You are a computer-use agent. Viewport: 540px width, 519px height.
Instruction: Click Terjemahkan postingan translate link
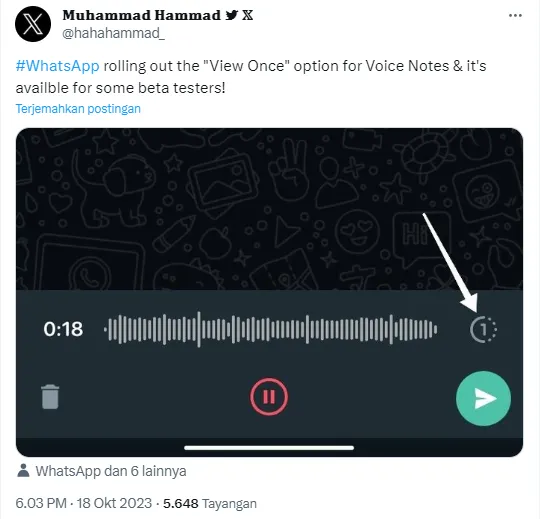[x=78, y=108]
